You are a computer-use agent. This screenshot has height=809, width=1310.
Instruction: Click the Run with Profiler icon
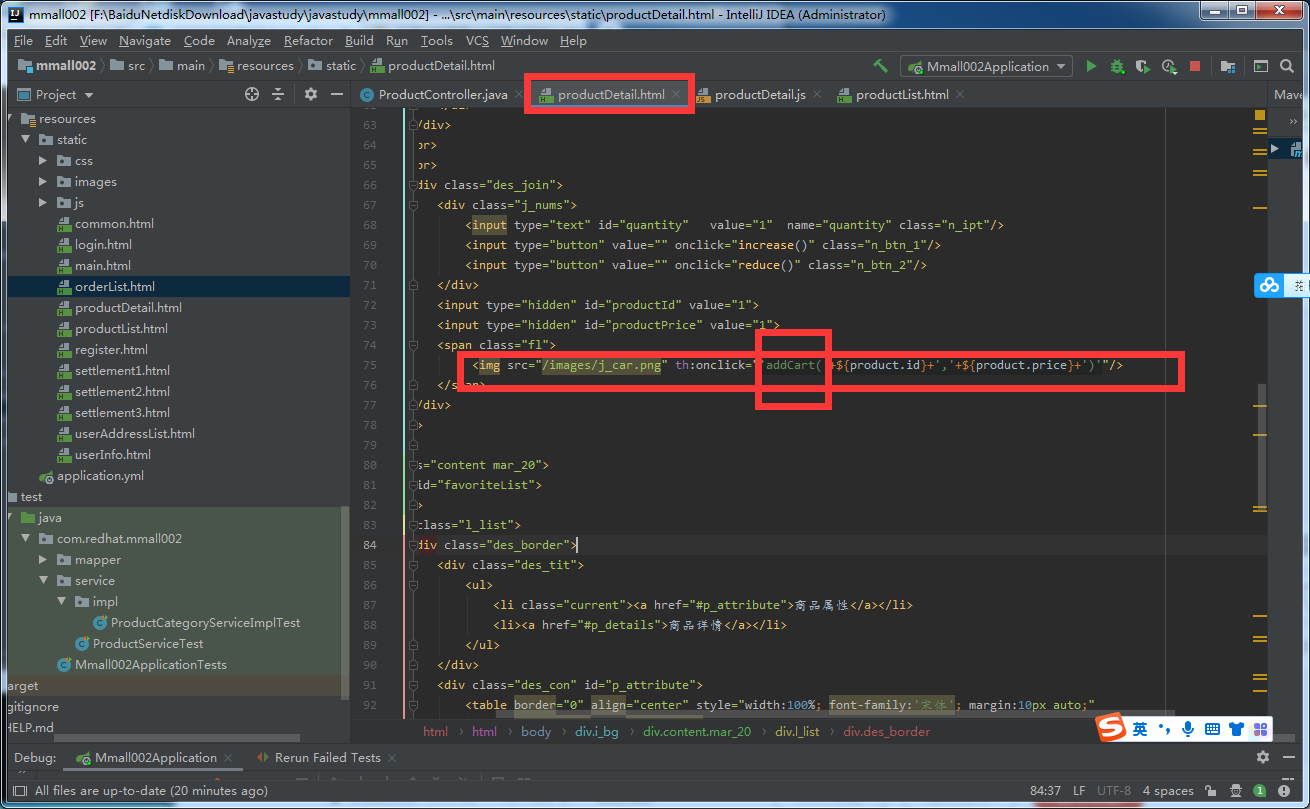pos(1168,66)
